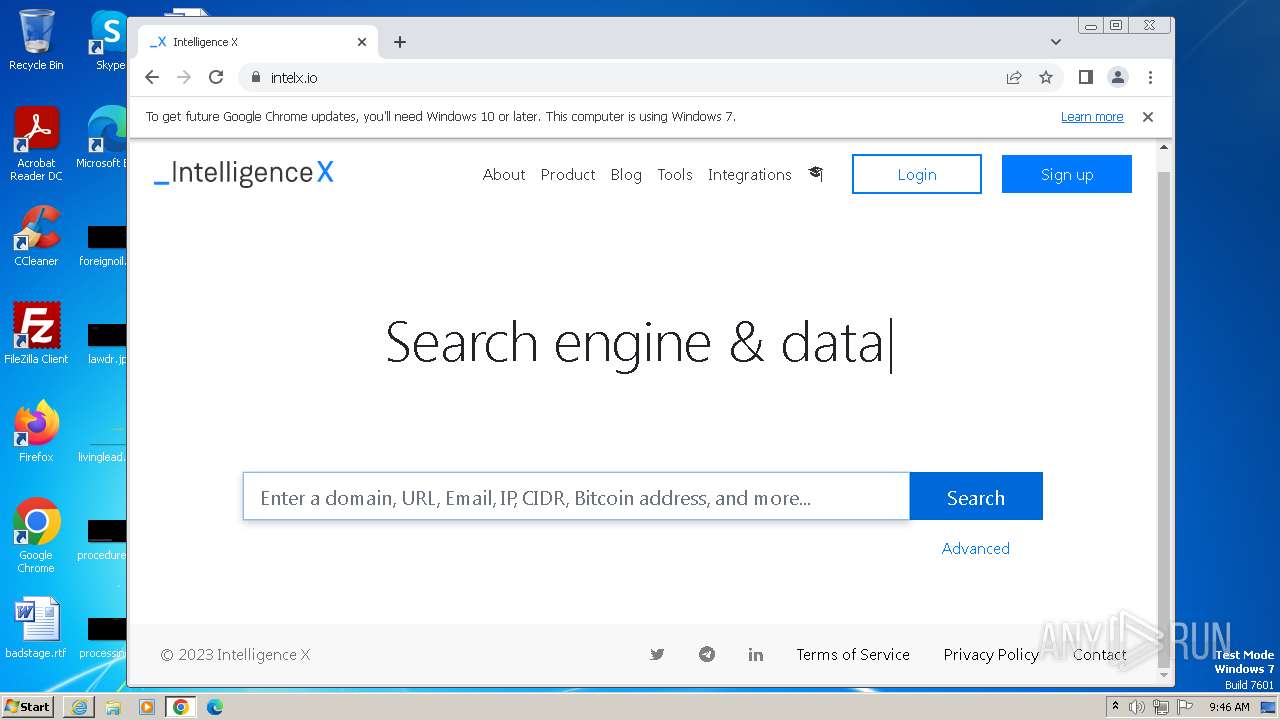Close the Intelligence X tab
1280x720 pixels.
click(362, 42)
